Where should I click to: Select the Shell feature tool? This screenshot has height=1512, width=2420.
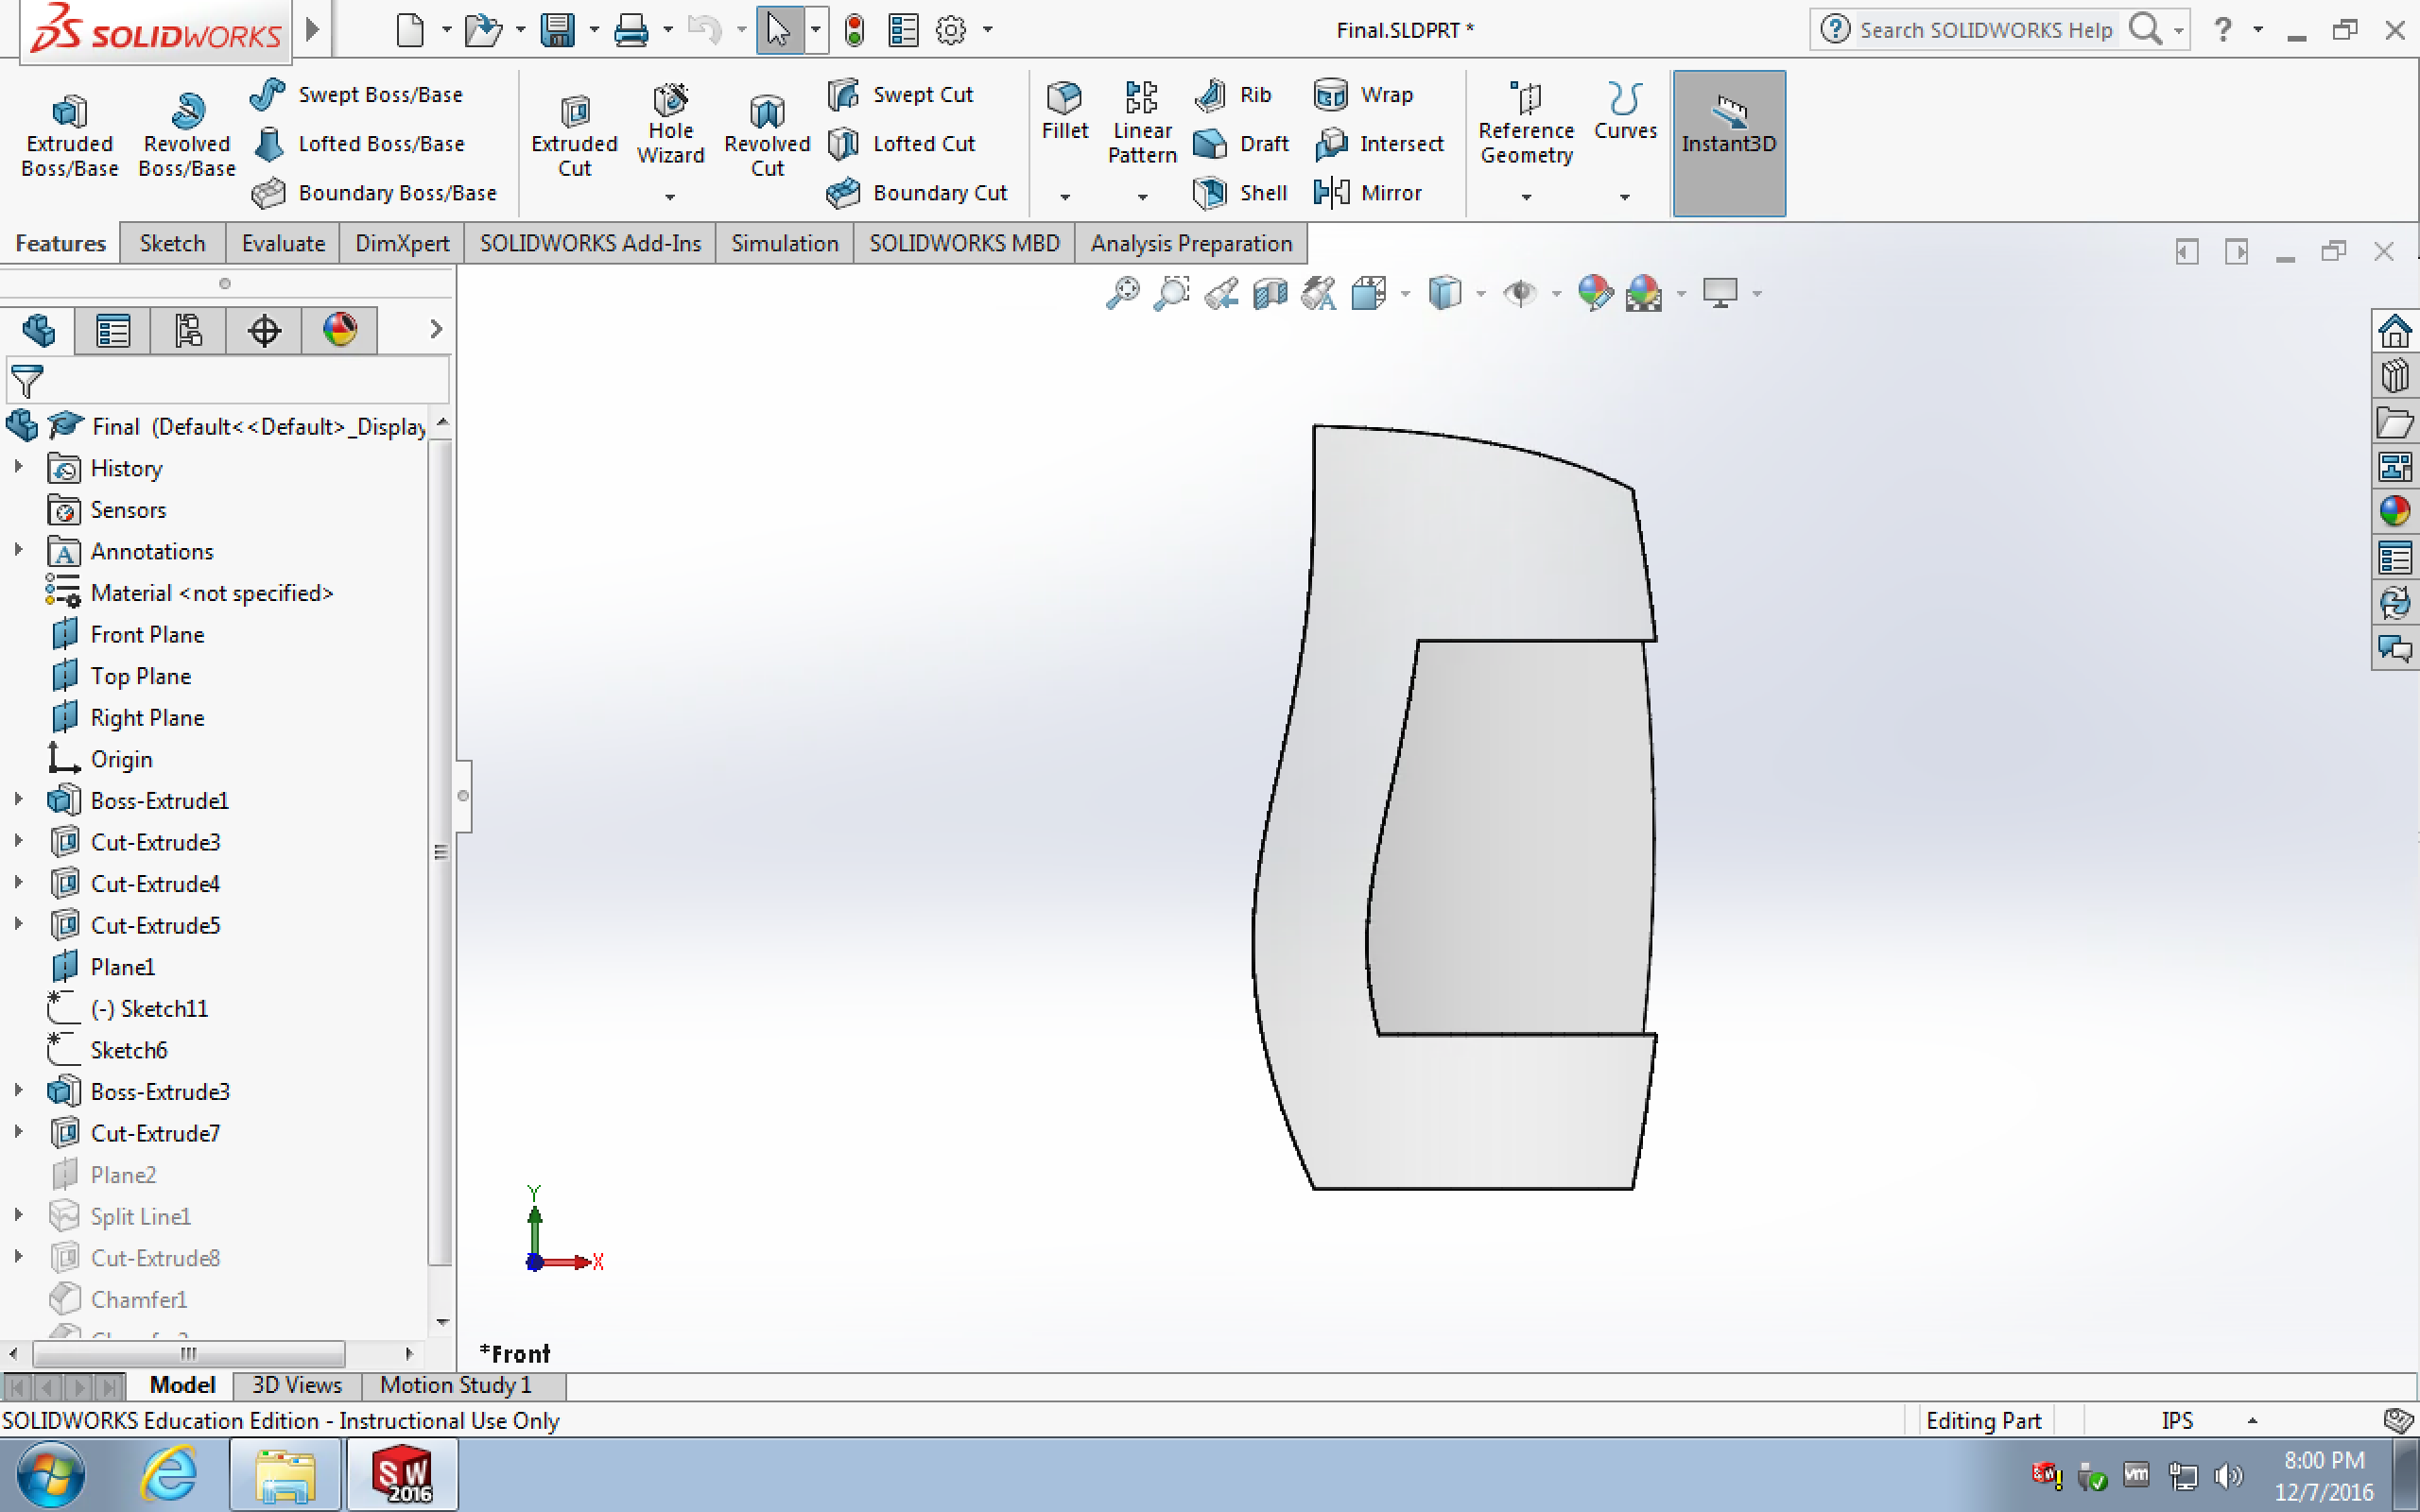[x=1240, y=192]
